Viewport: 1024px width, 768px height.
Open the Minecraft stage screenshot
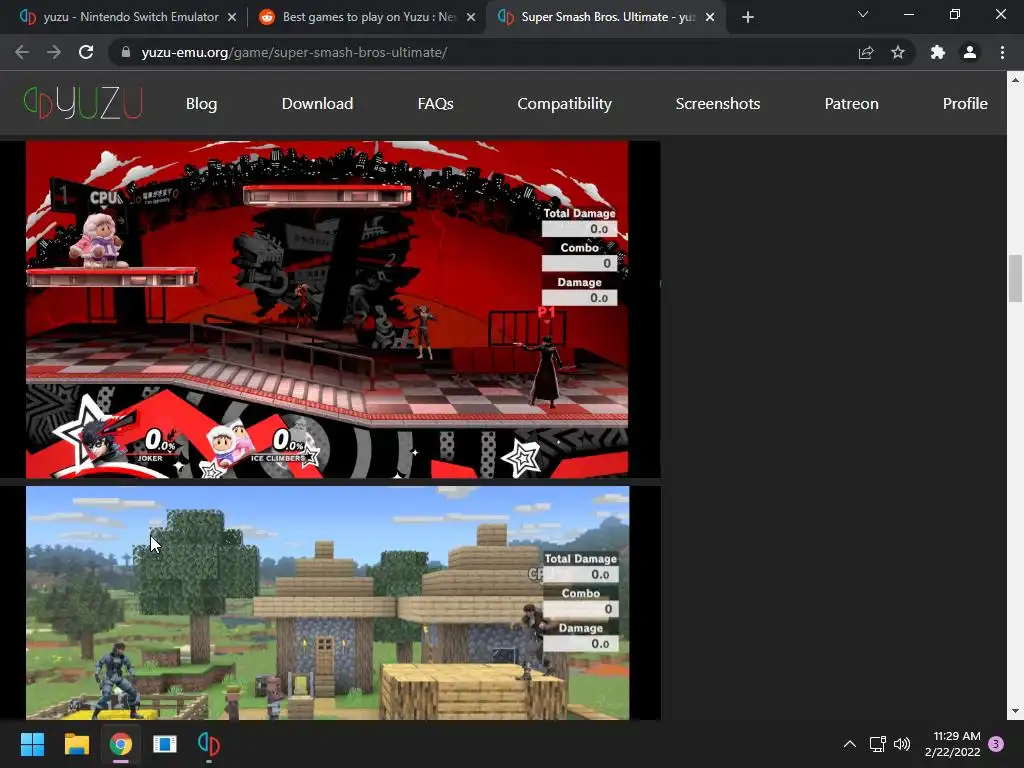click(x=327, y=603)
